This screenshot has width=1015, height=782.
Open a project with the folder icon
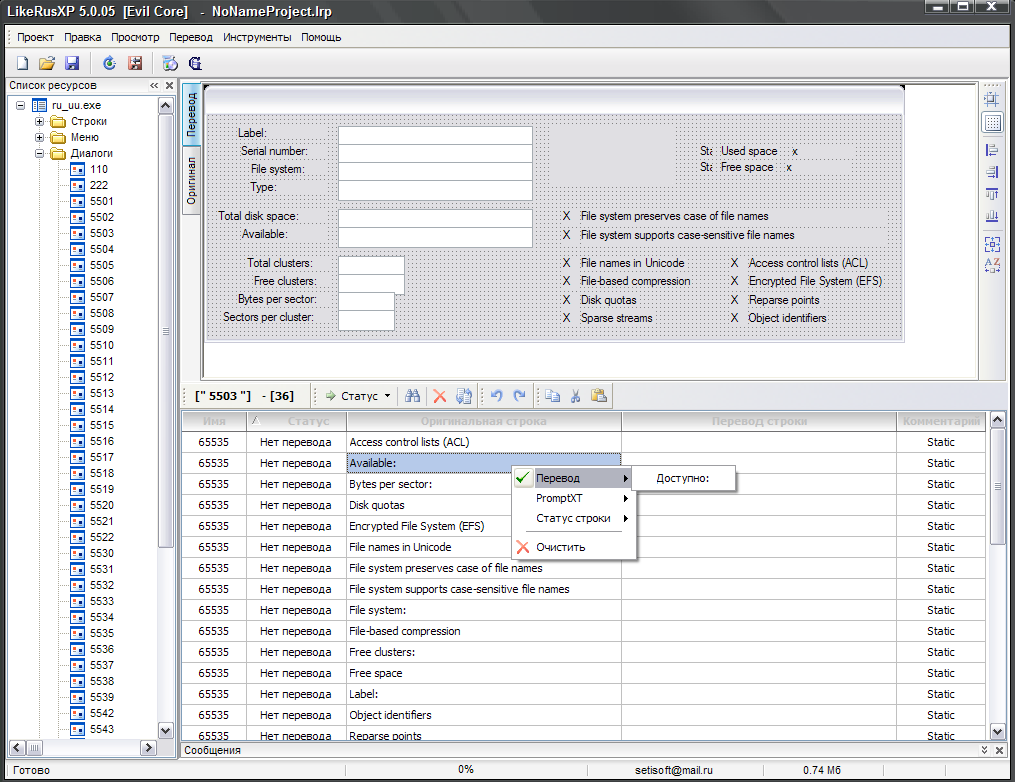click(47, 63)
